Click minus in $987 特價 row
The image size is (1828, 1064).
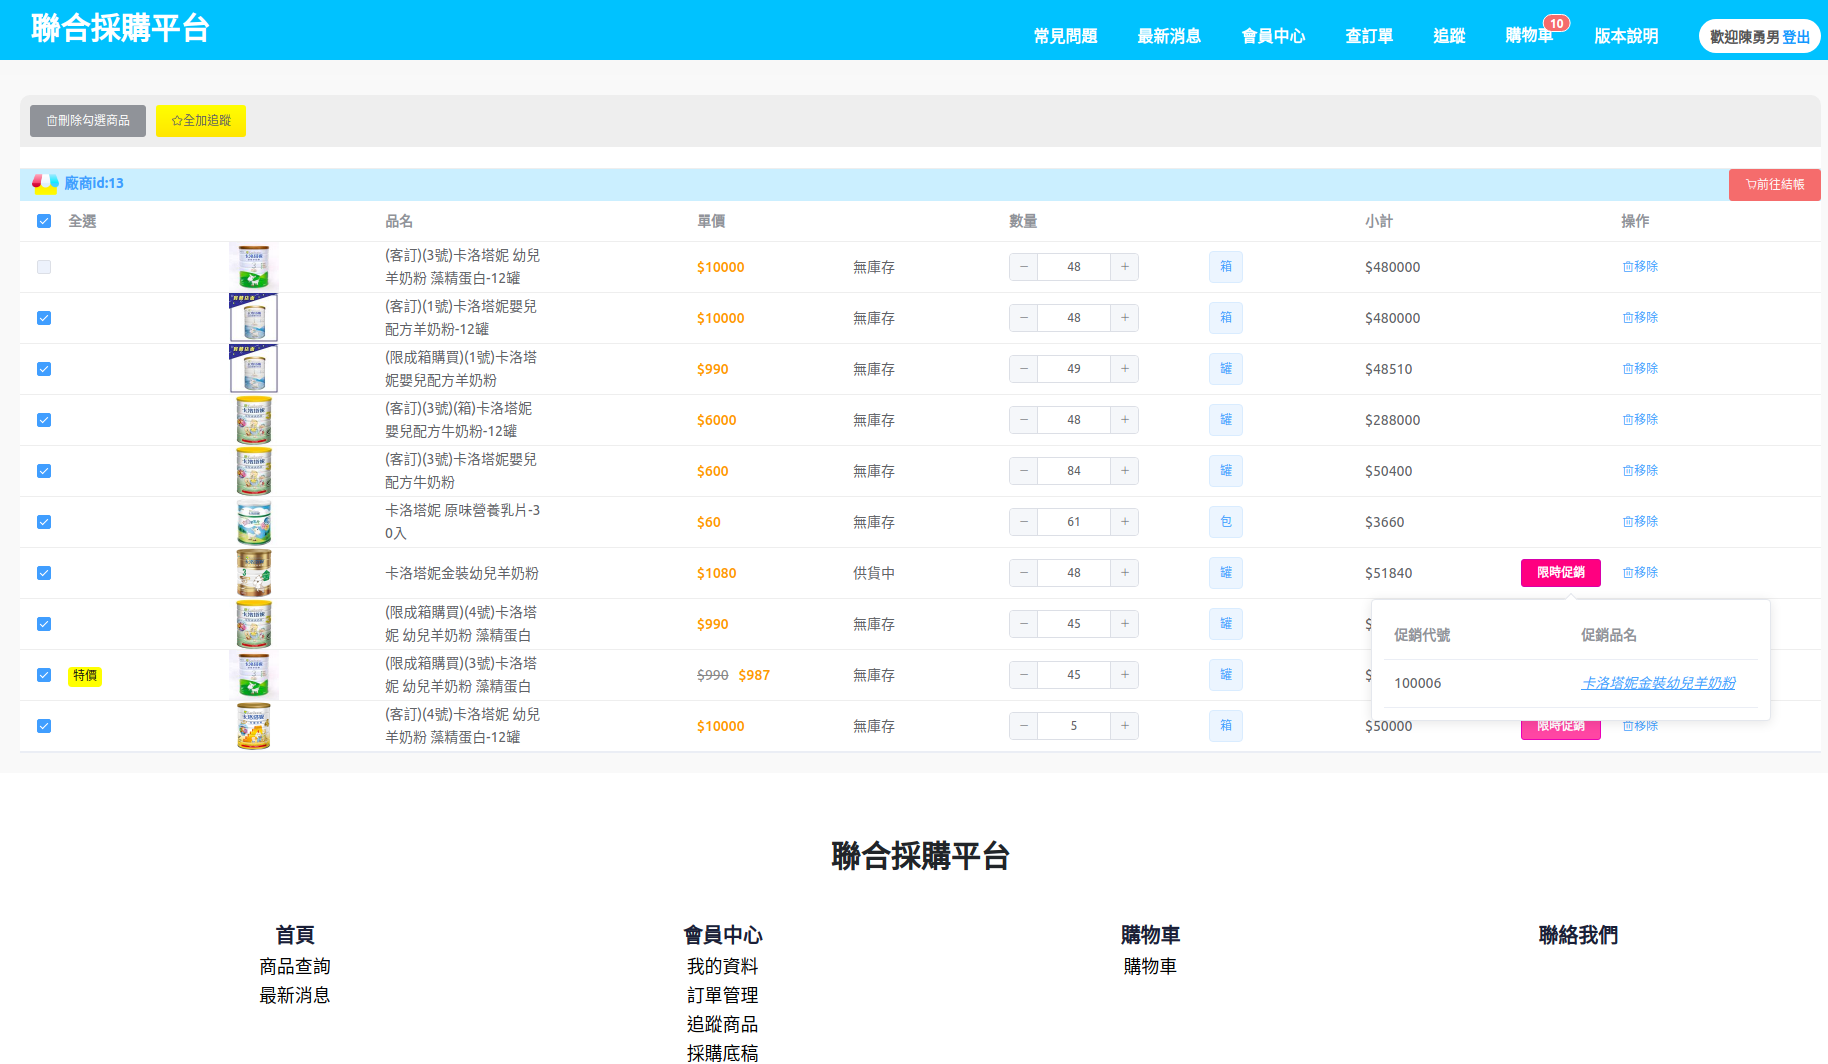[1023, 675]
